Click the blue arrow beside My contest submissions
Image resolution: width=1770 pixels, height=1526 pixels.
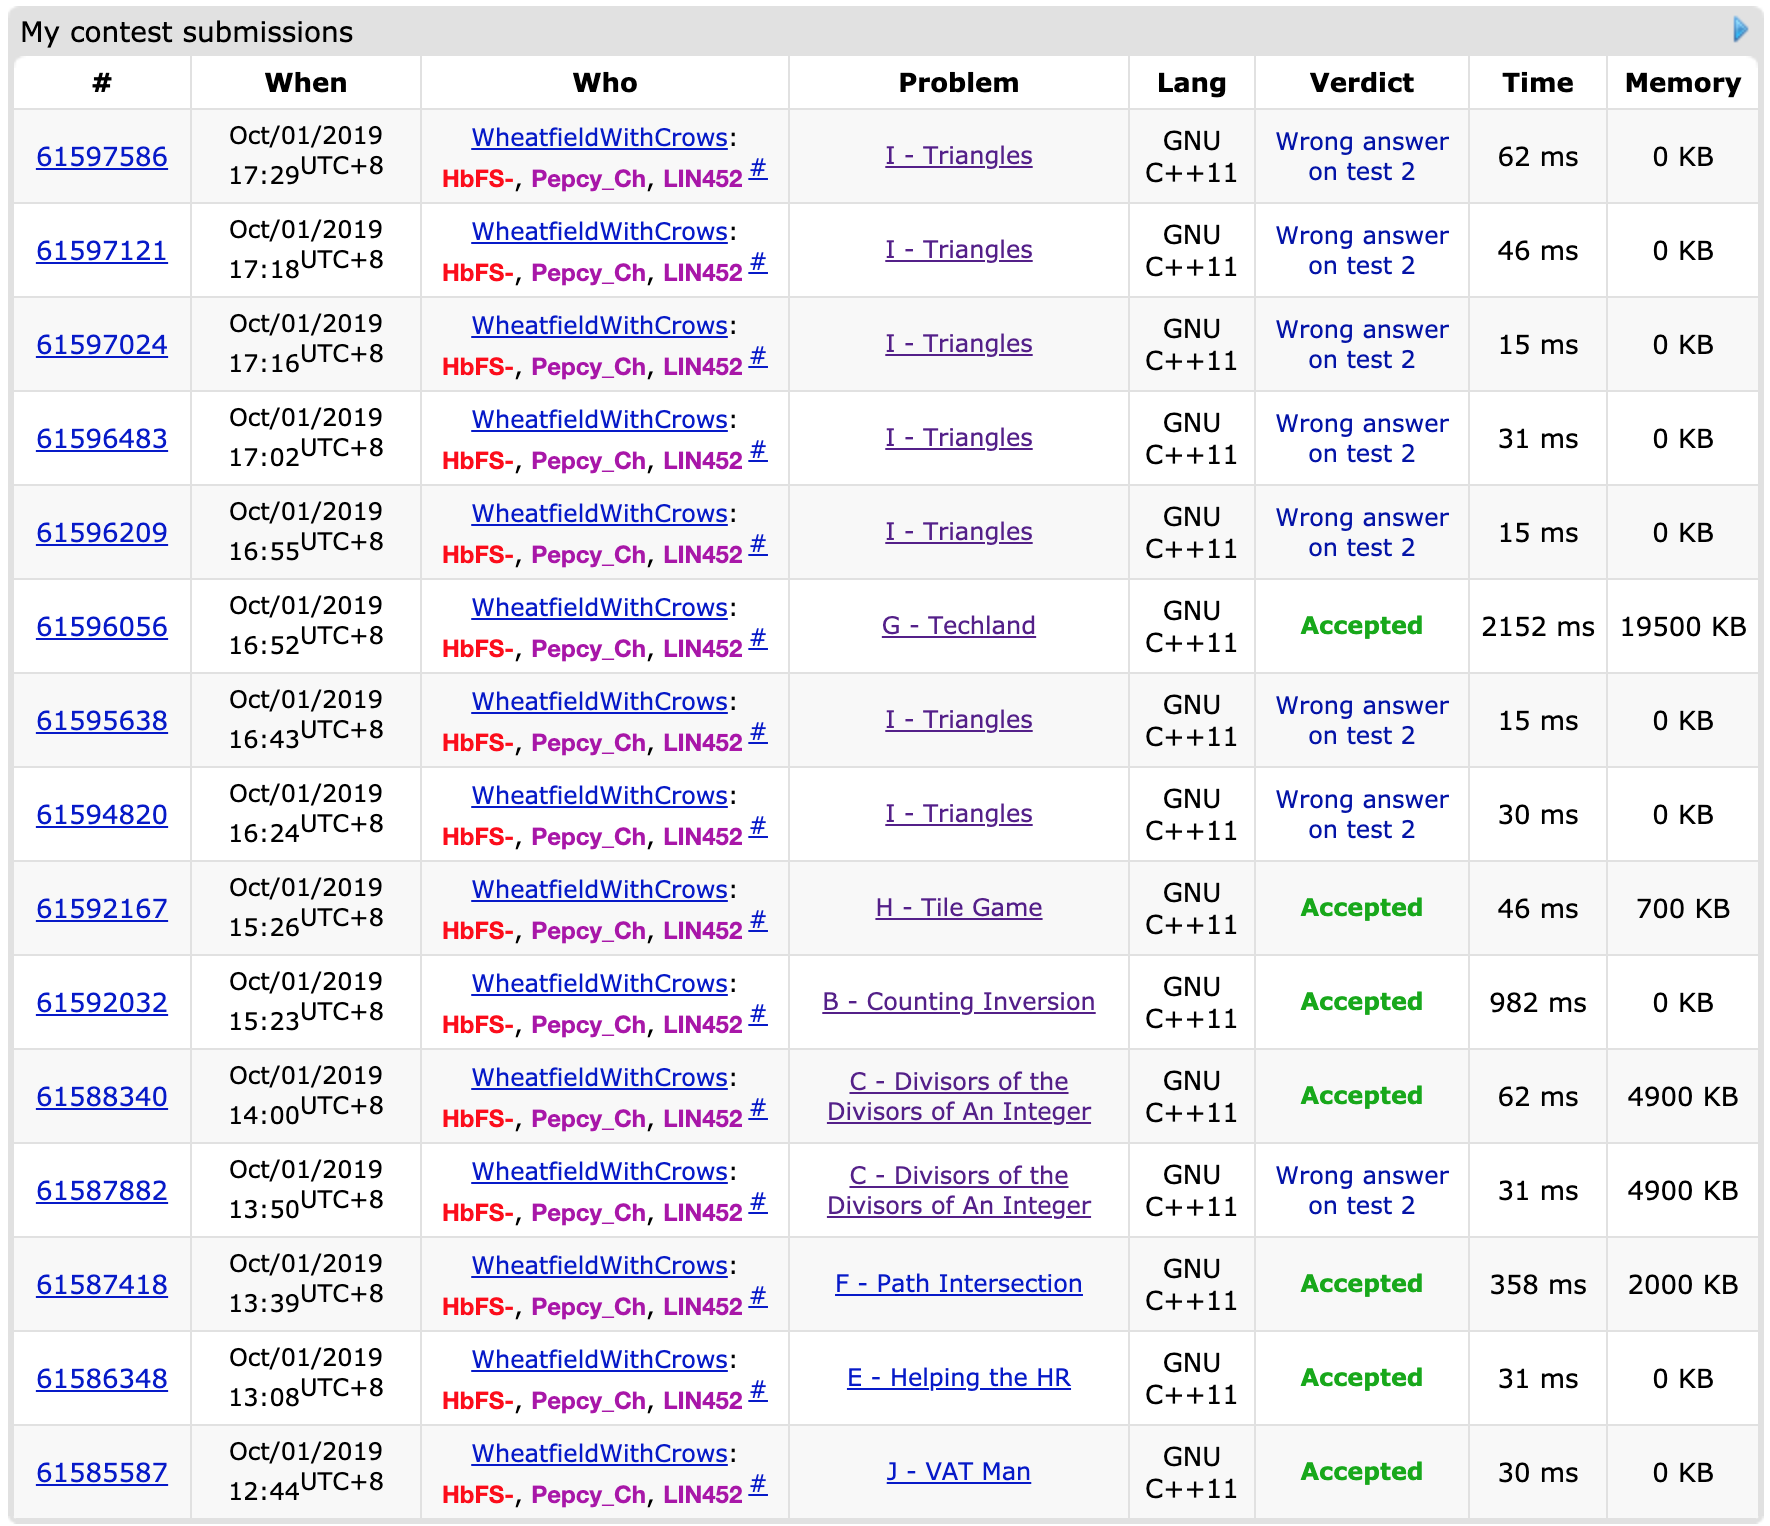click(x=1740, y=30)
